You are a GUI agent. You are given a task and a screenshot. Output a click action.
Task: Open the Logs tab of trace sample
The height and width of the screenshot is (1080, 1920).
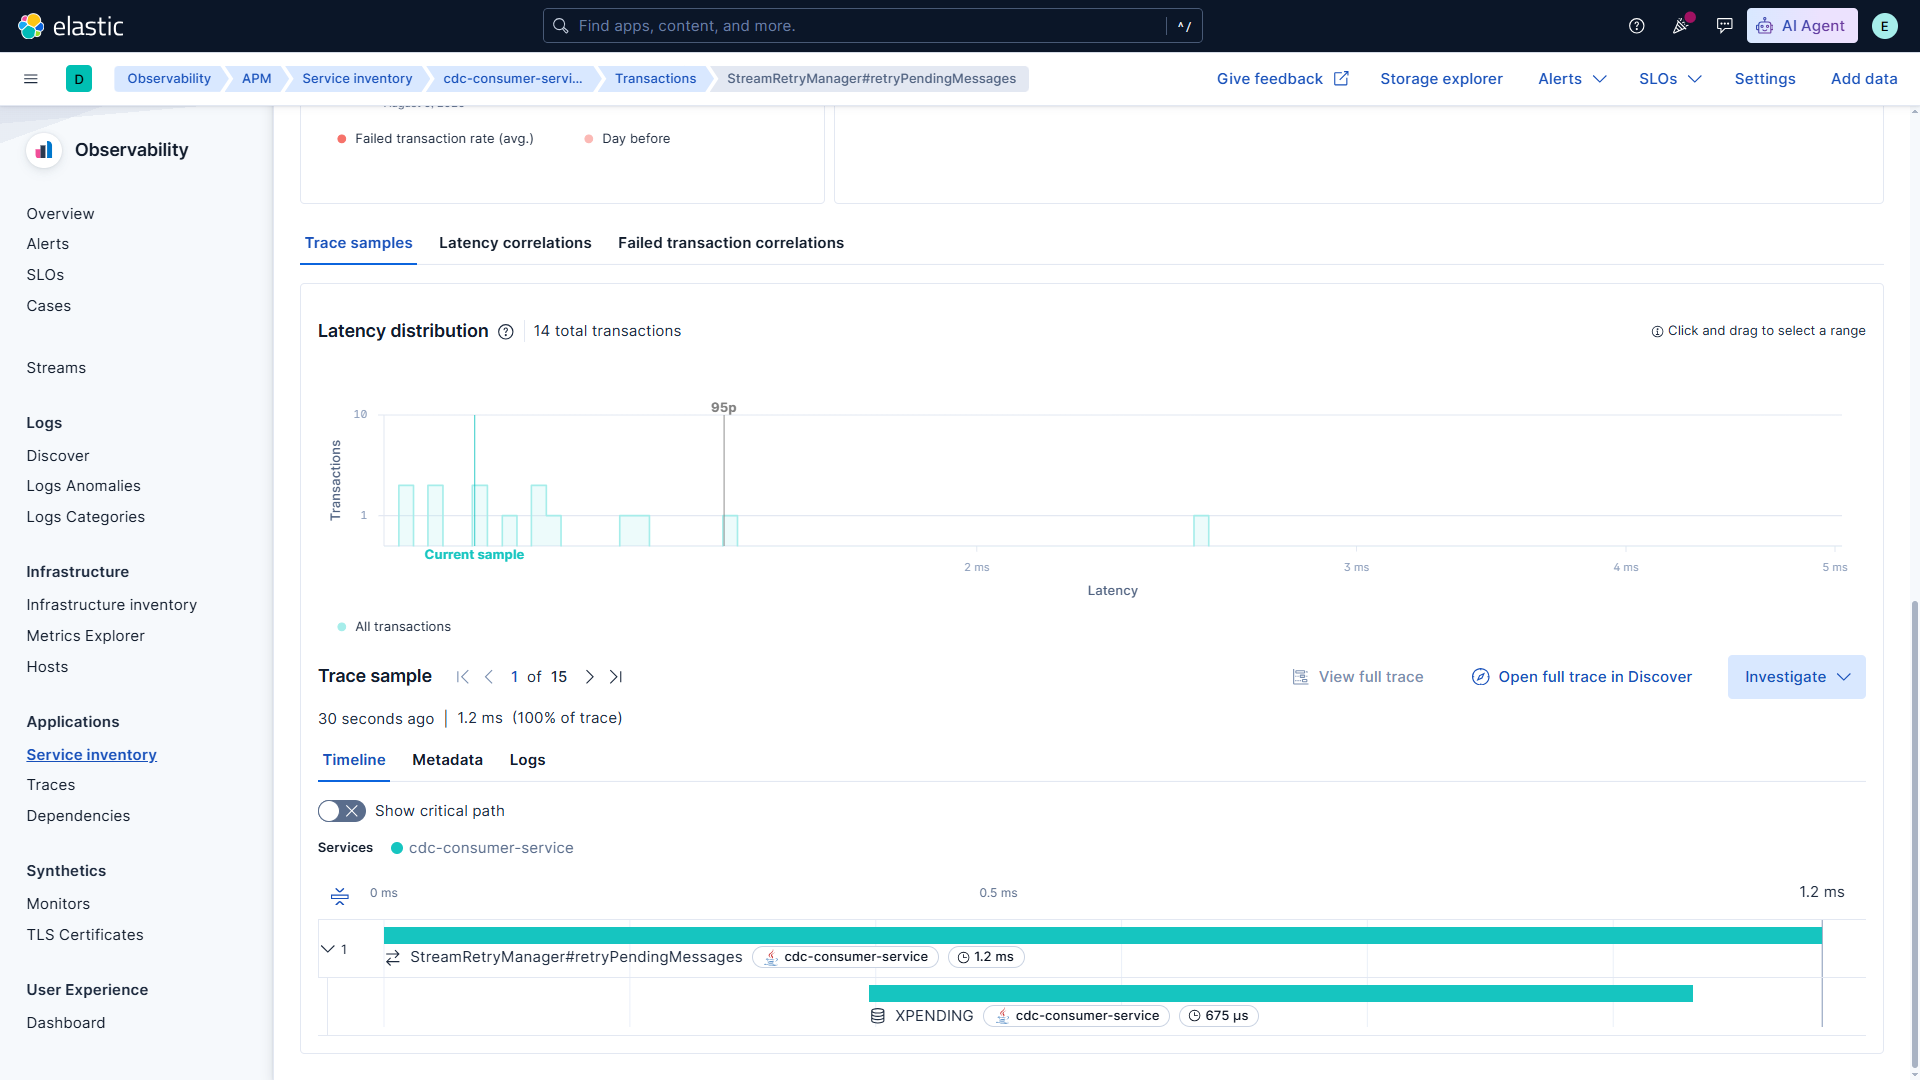(527, 760)
